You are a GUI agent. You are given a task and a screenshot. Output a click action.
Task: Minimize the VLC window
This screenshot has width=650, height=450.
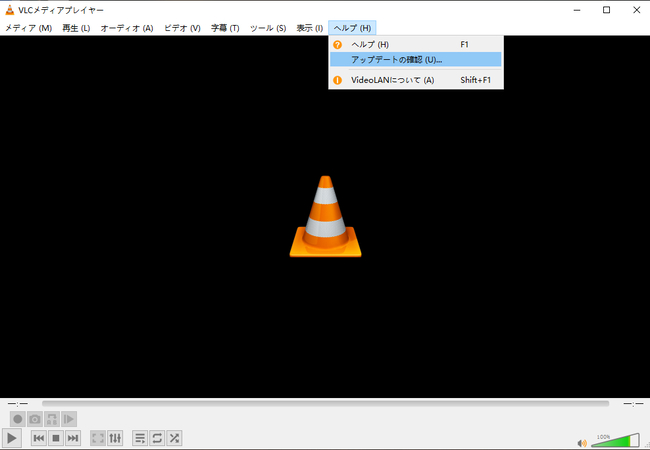click(577, 10)
